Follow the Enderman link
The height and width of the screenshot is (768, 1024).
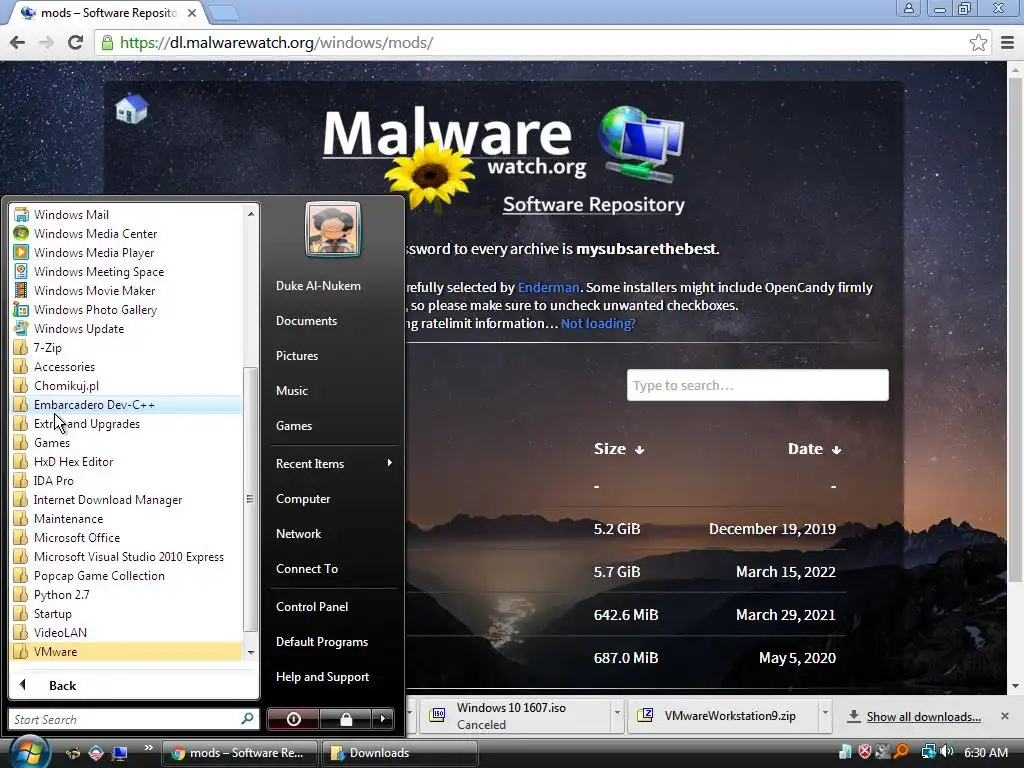pyautogui.click(x=549, y=287)
